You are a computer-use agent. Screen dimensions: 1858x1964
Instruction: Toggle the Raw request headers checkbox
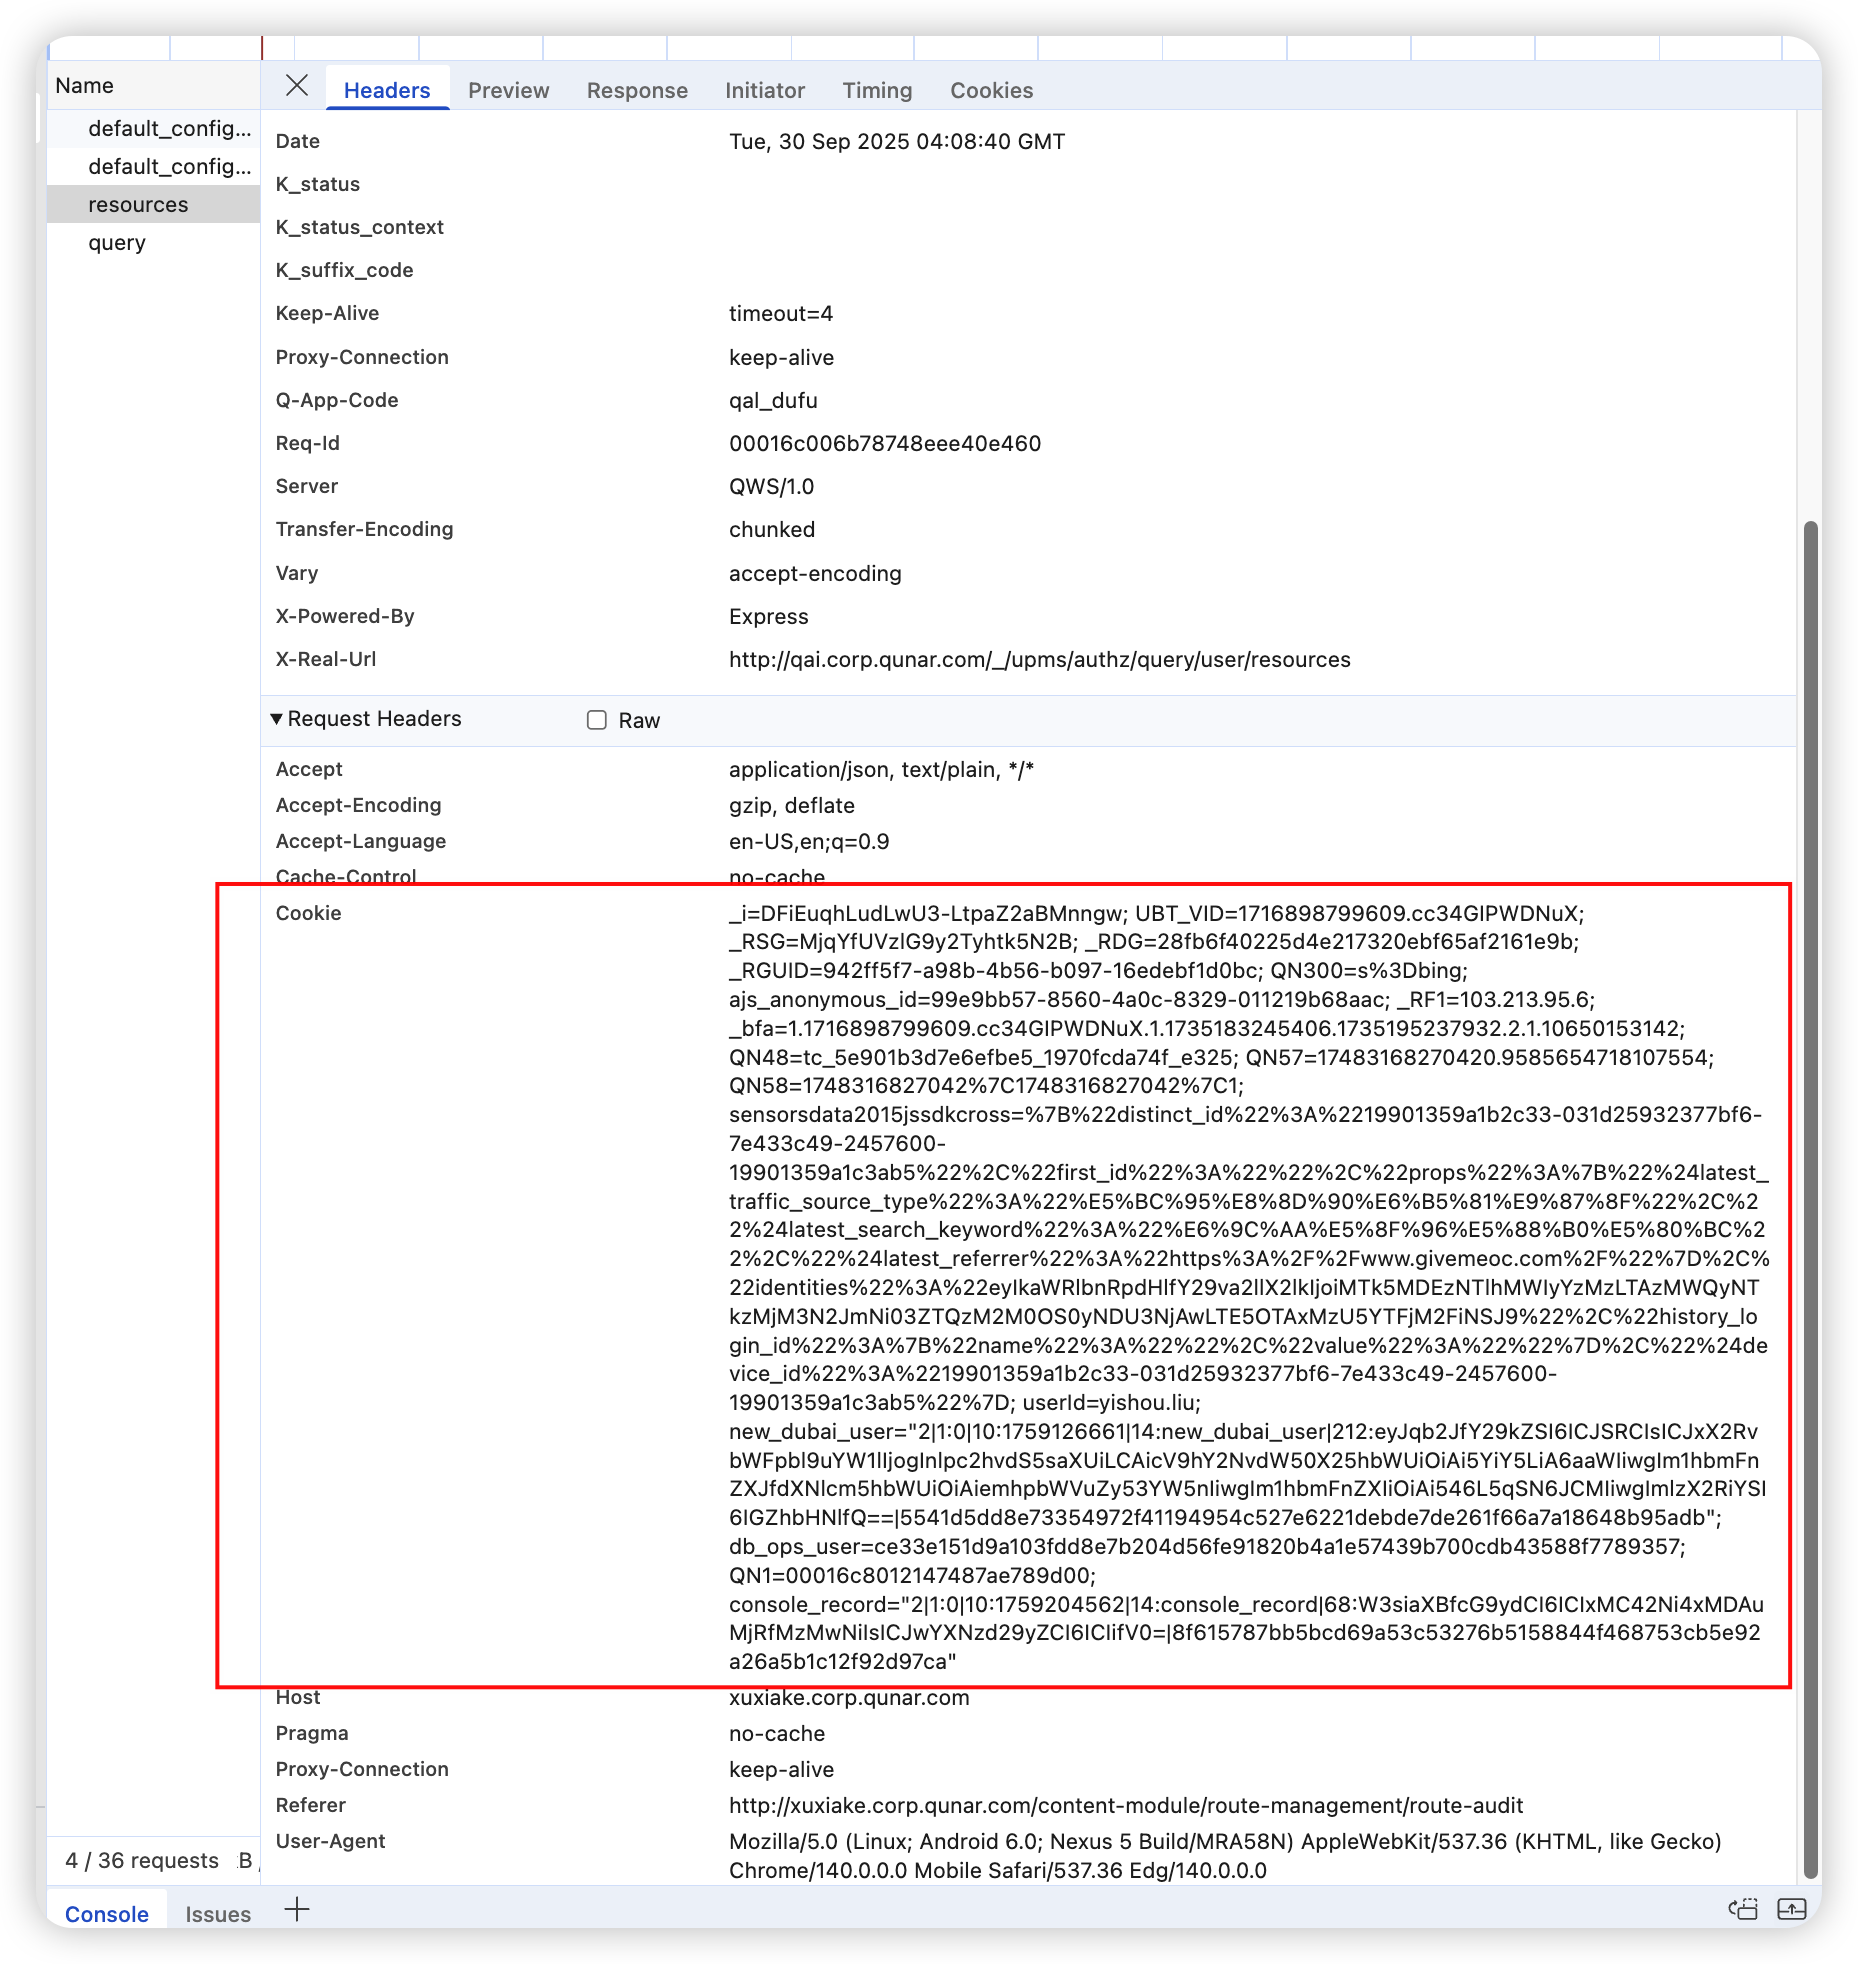[x=597, y=720]
